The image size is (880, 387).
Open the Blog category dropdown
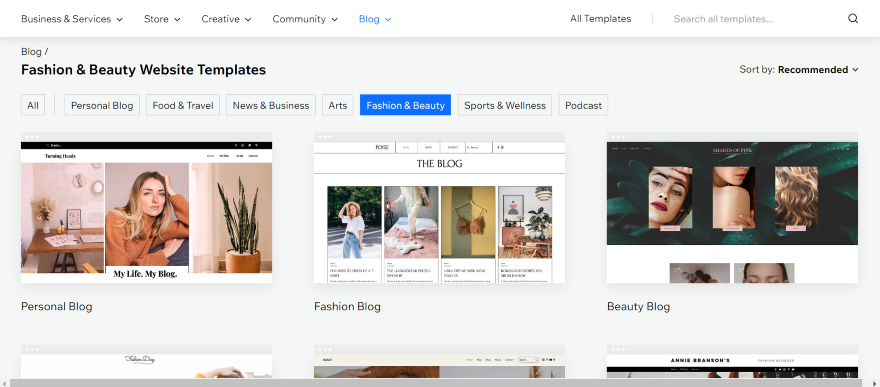[375, 19]
